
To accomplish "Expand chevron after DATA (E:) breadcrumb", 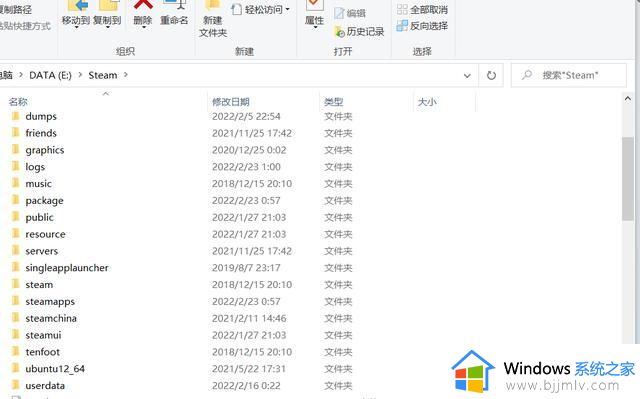I will click(x=80, y=75).
